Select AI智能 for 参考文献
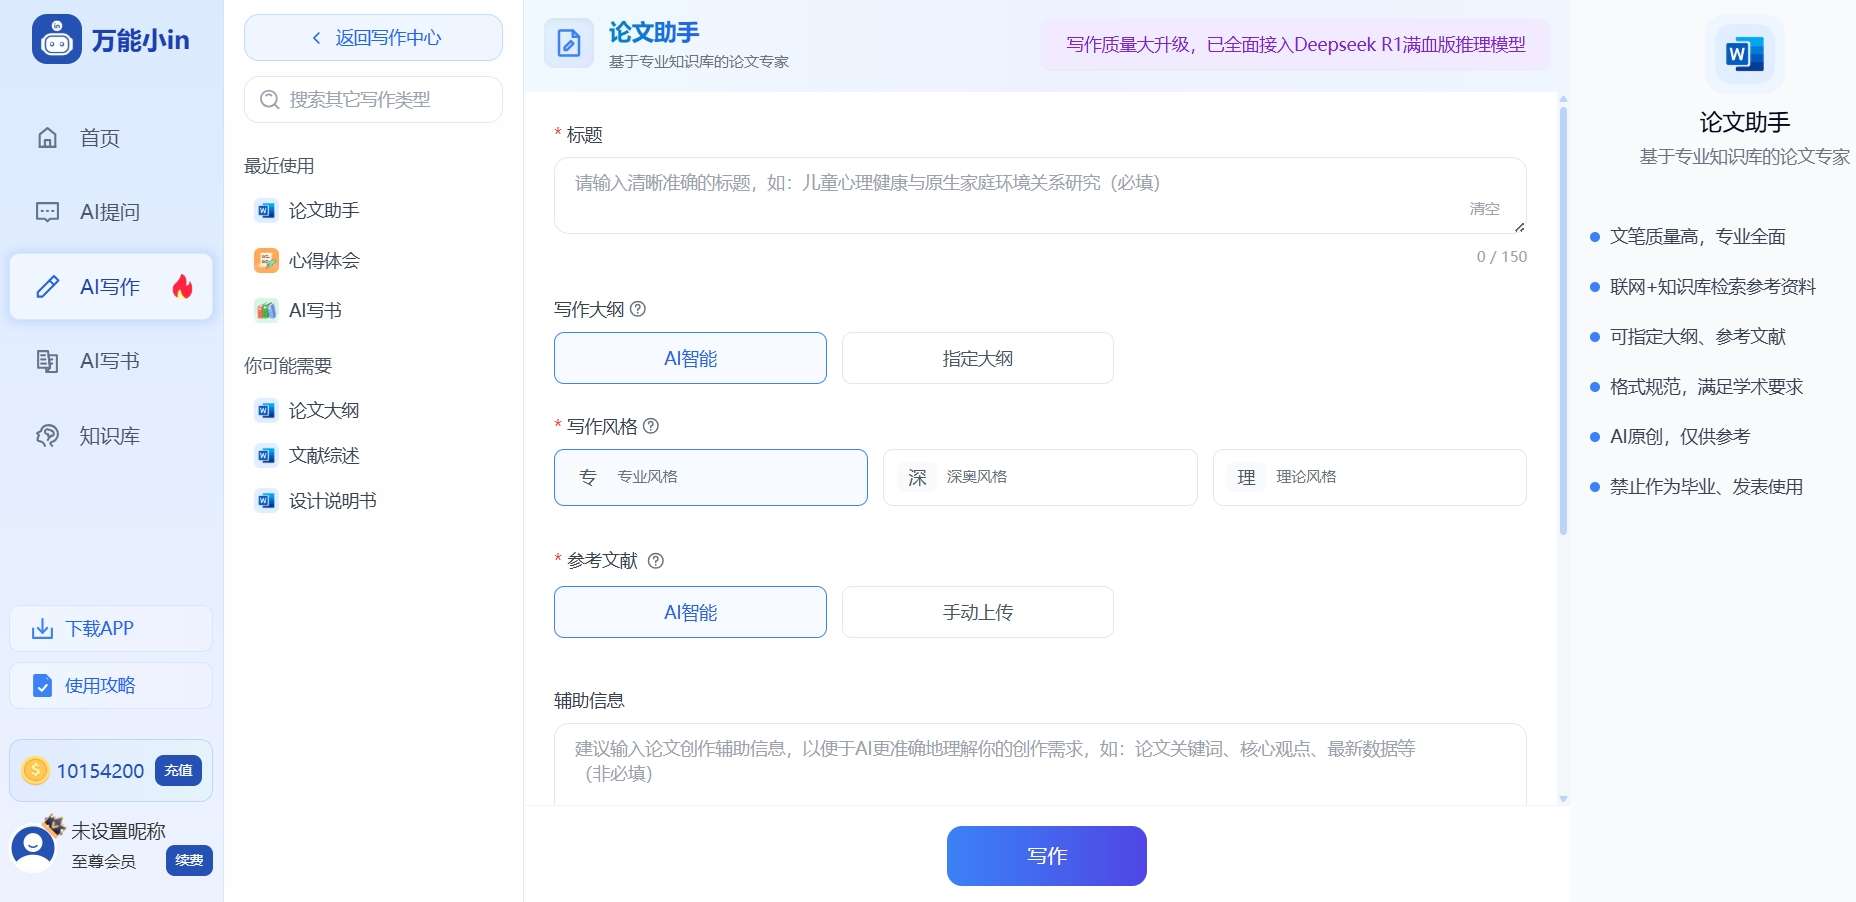1856x902 pixels. [x=690, y=612]
